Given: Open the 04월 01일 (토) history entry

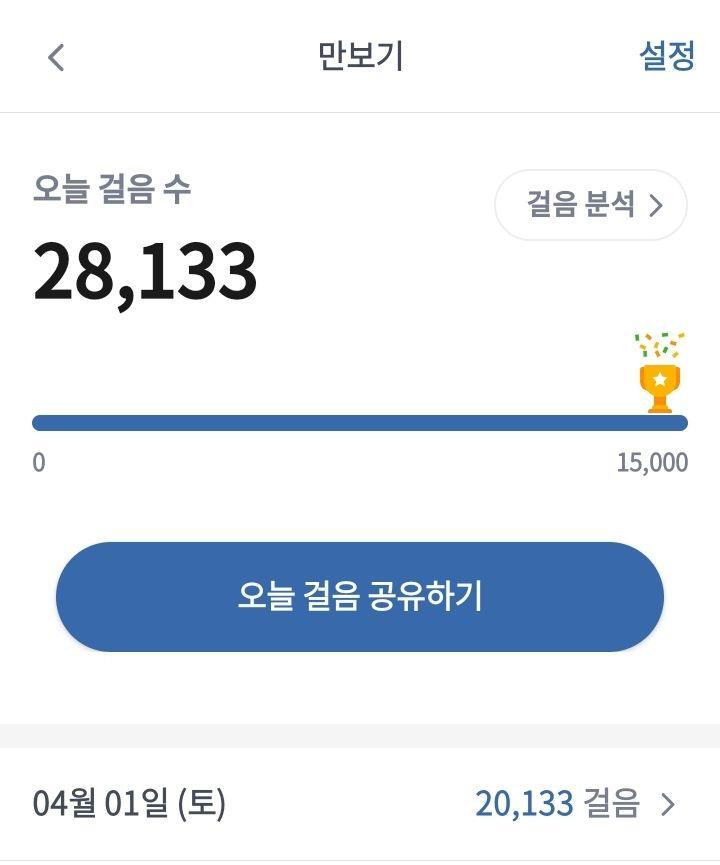Looking at the screenshot, I should 360,803.
